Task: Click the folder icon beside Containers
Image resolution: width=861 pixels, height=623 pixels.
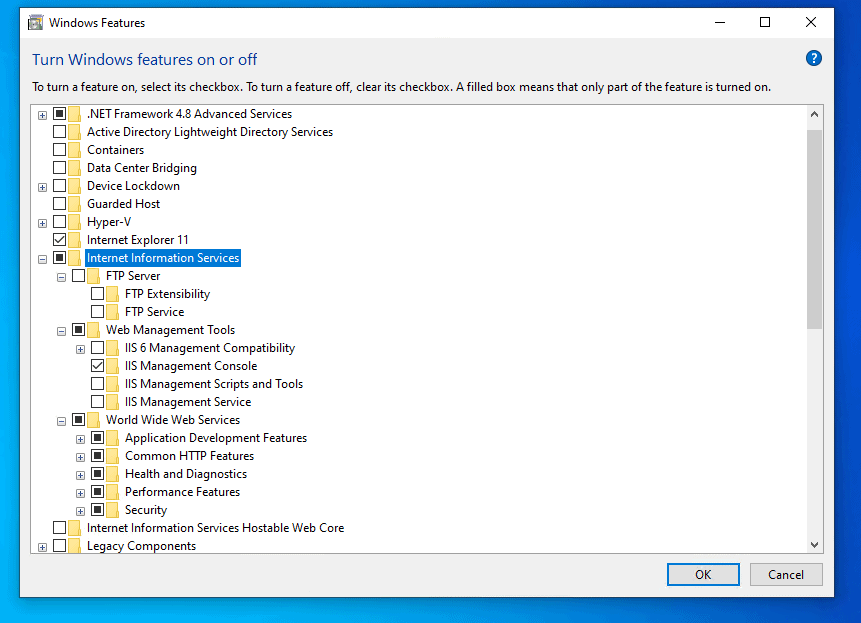Action: (x=74, y=150)
